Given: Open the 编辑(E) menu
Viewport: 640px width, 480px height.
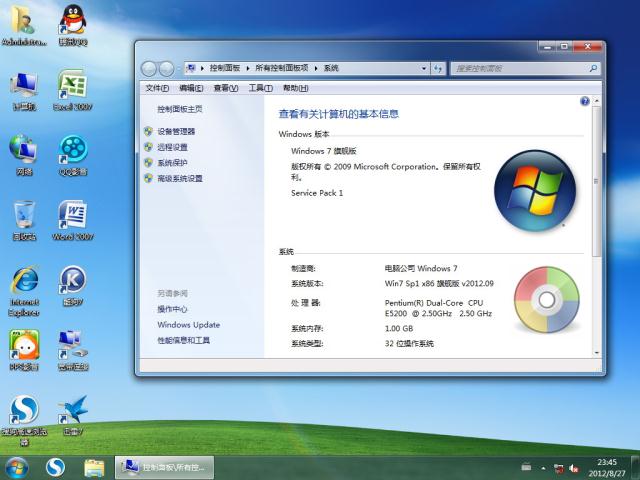Looking at the screenshot, I should [191, 88].
